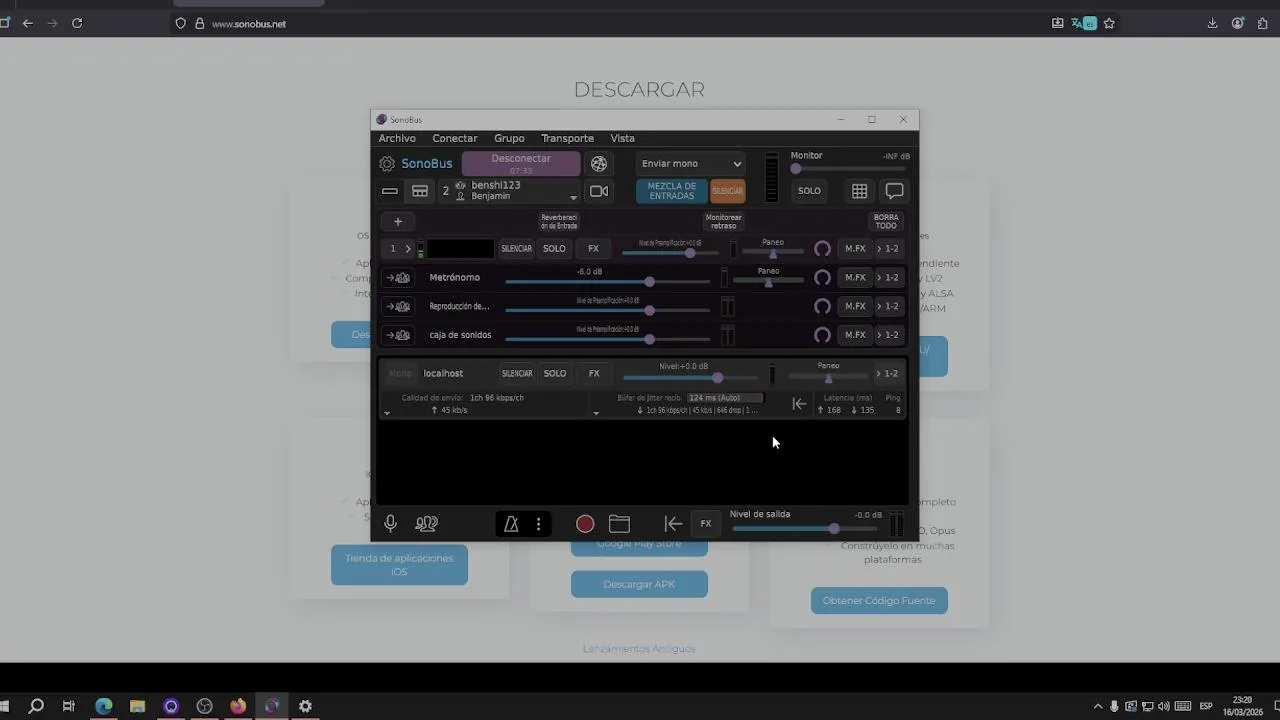Open the recordings folder icon

pyautogui.click(x=619, y=524)
